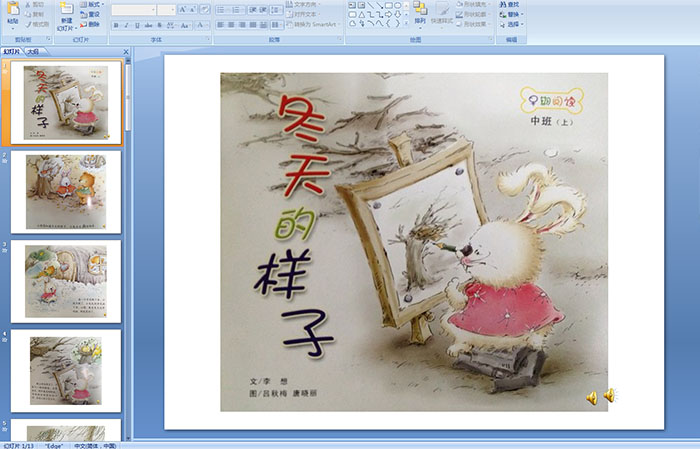
Task: Click the Decrease Font Size icon
Action: [192, 9]
